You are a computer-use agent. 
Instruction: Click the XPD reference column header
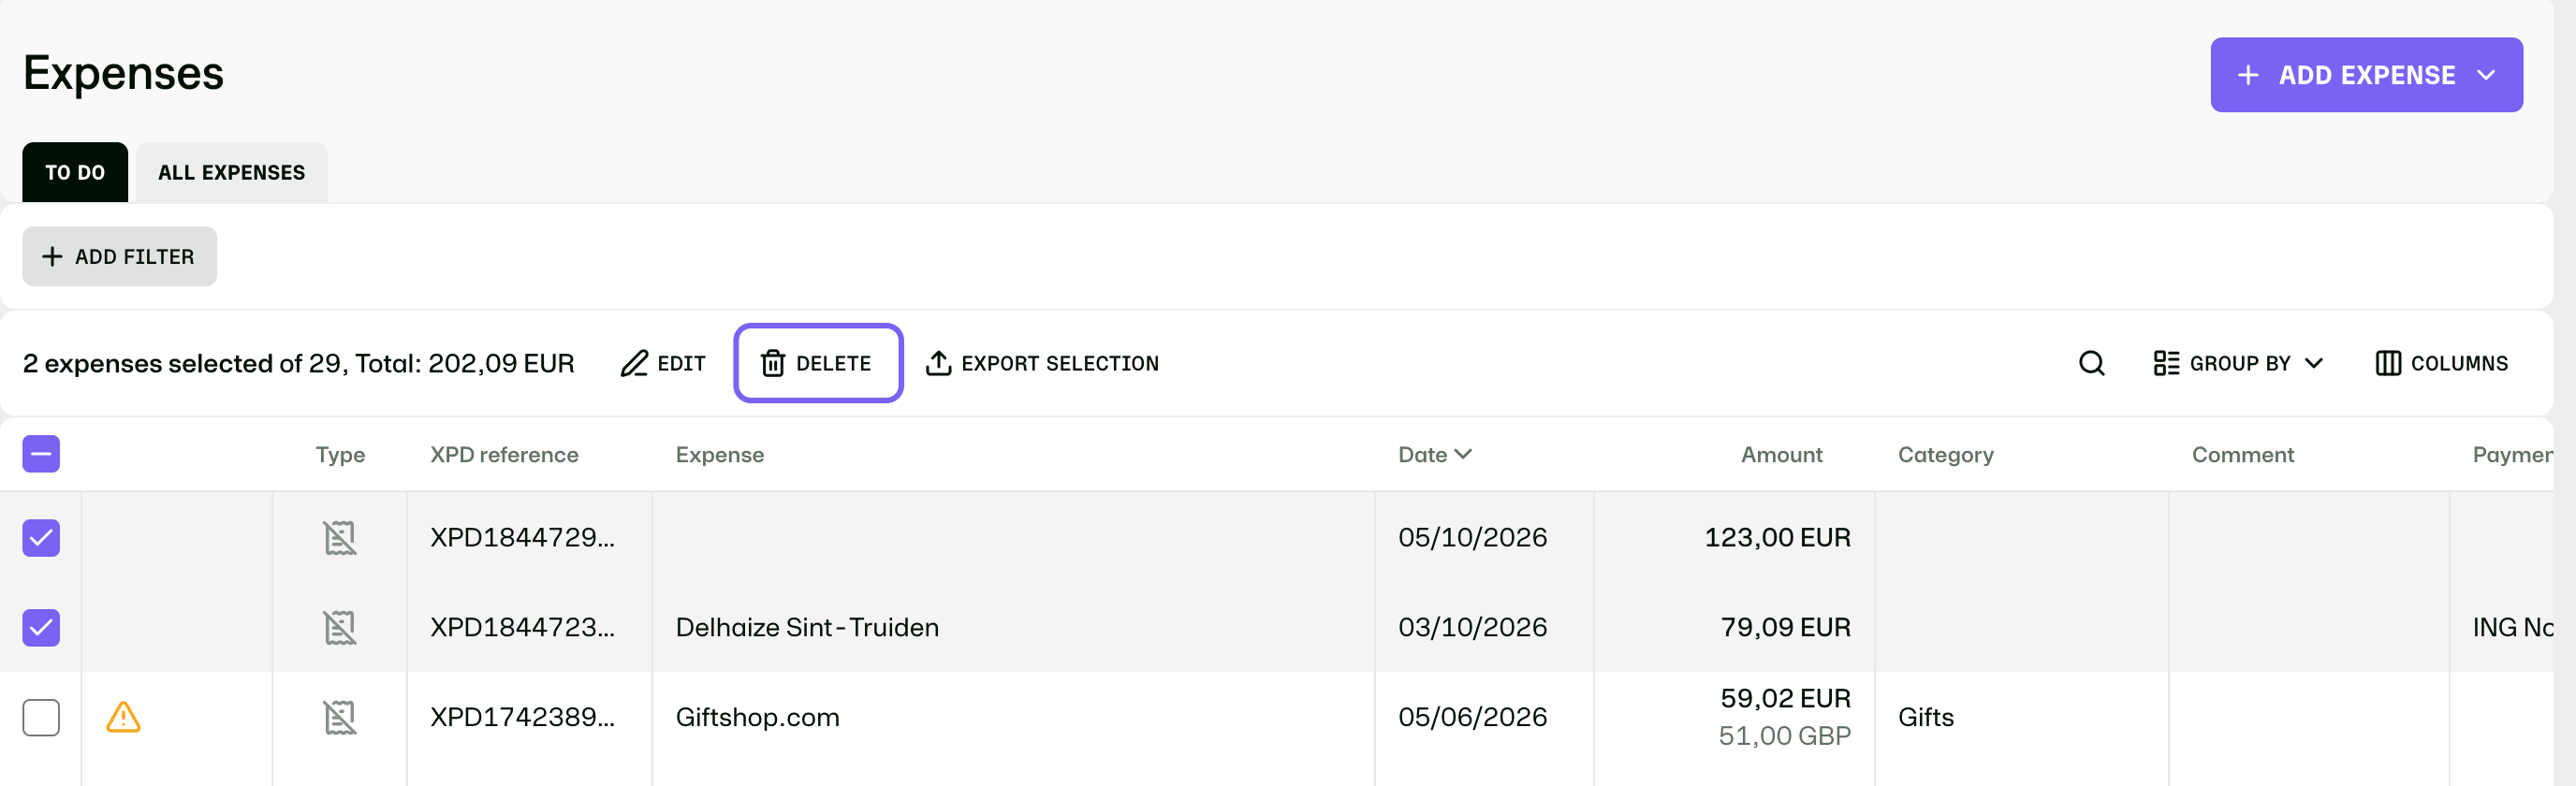coord(504,455)
